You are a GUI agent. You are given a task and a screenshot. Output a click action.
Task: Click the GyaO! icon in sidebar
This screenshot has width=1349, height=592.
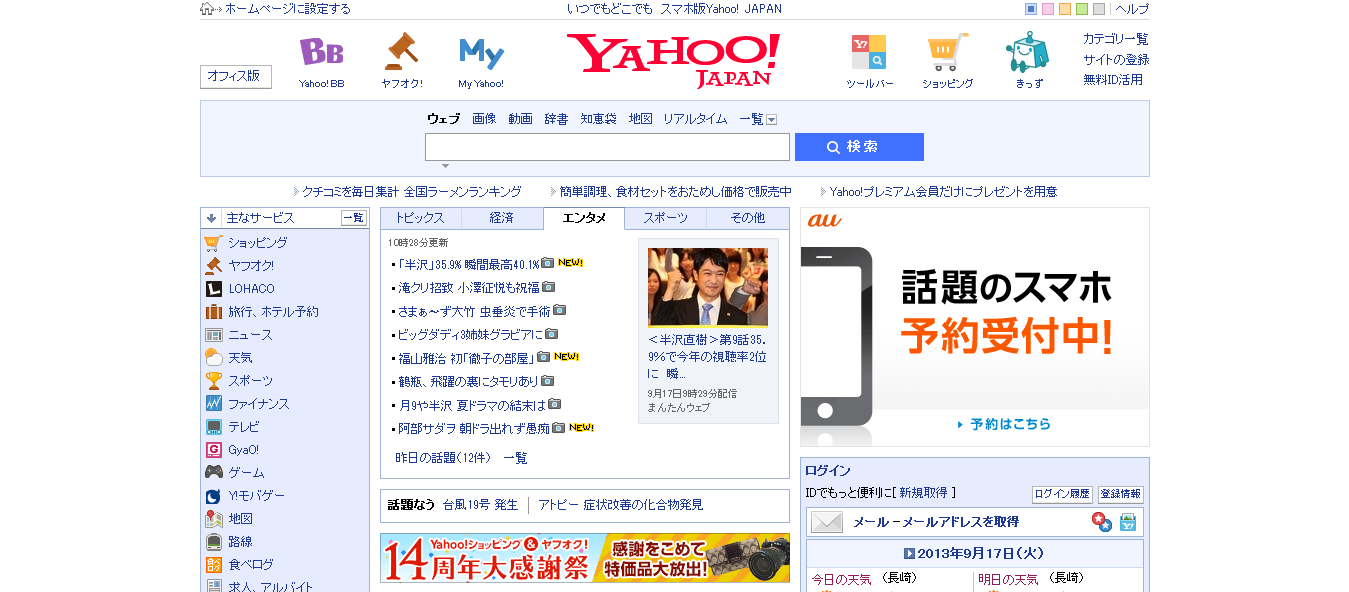213,450
